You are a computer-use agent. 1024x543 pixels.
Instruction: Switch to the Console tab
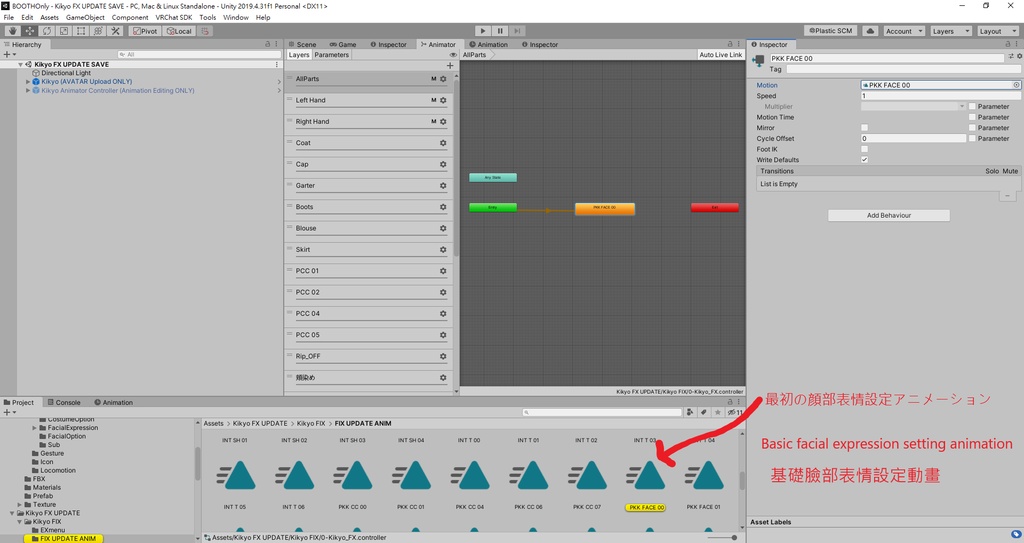coord(63,403)
